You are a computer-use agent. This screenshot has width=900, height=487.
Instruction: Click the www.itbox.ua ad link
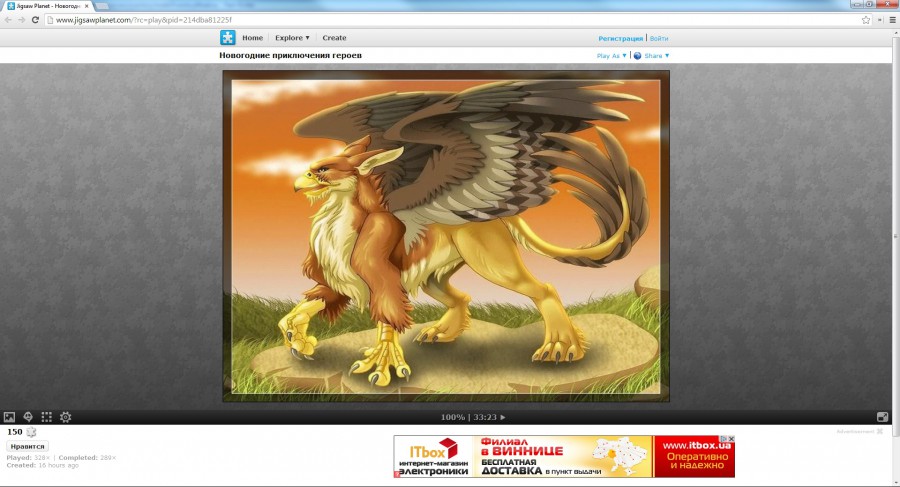click(696, 445)
